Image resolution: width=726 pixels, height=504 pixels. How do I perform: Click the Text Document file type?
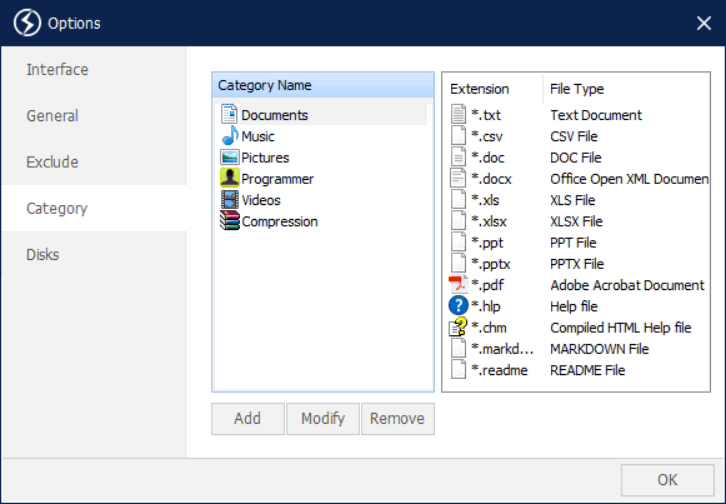coord(596,115)
